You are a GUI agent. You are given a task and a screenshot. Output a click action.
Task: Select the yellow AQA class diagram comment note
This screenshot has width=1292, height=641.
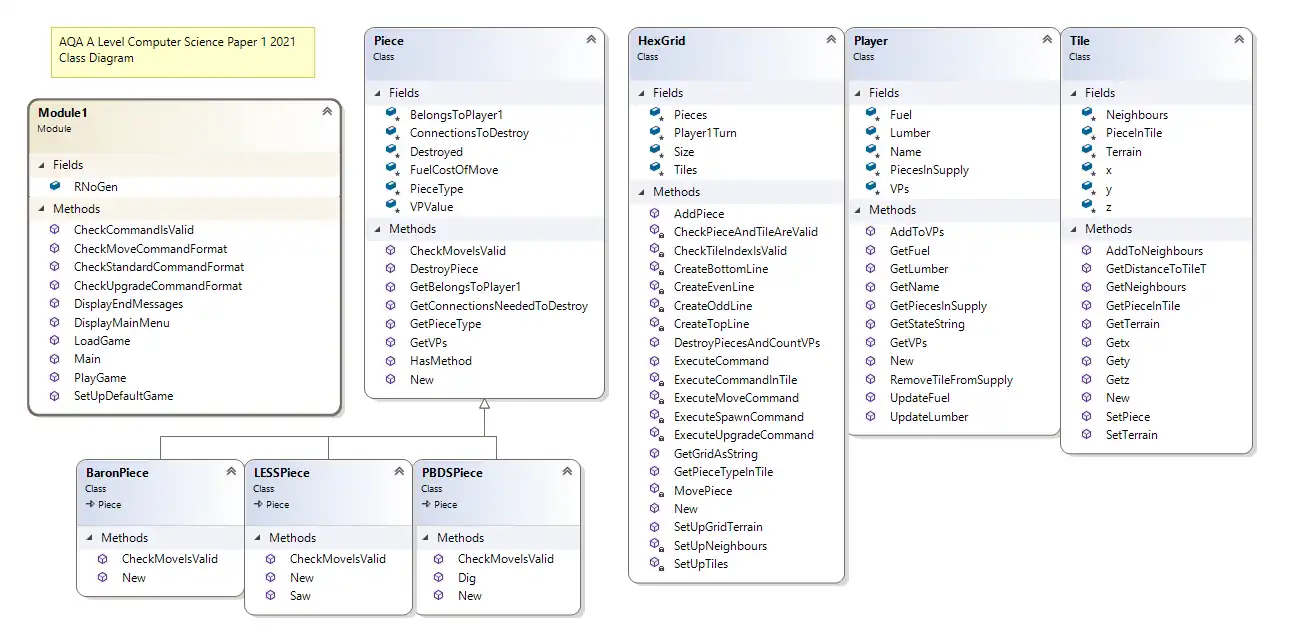point(182,50)
